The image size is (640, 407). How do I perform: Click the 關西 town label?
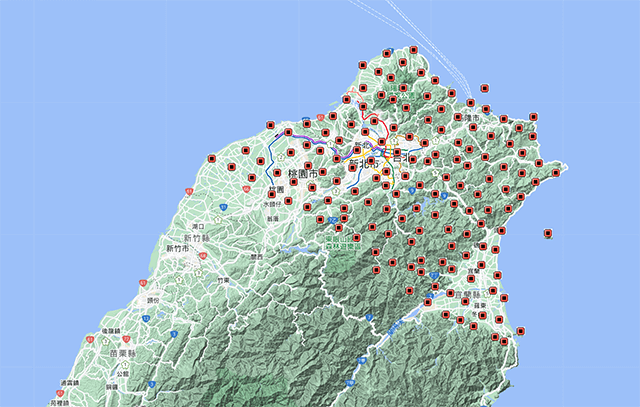pyautogui.click(x=257, y=257)
